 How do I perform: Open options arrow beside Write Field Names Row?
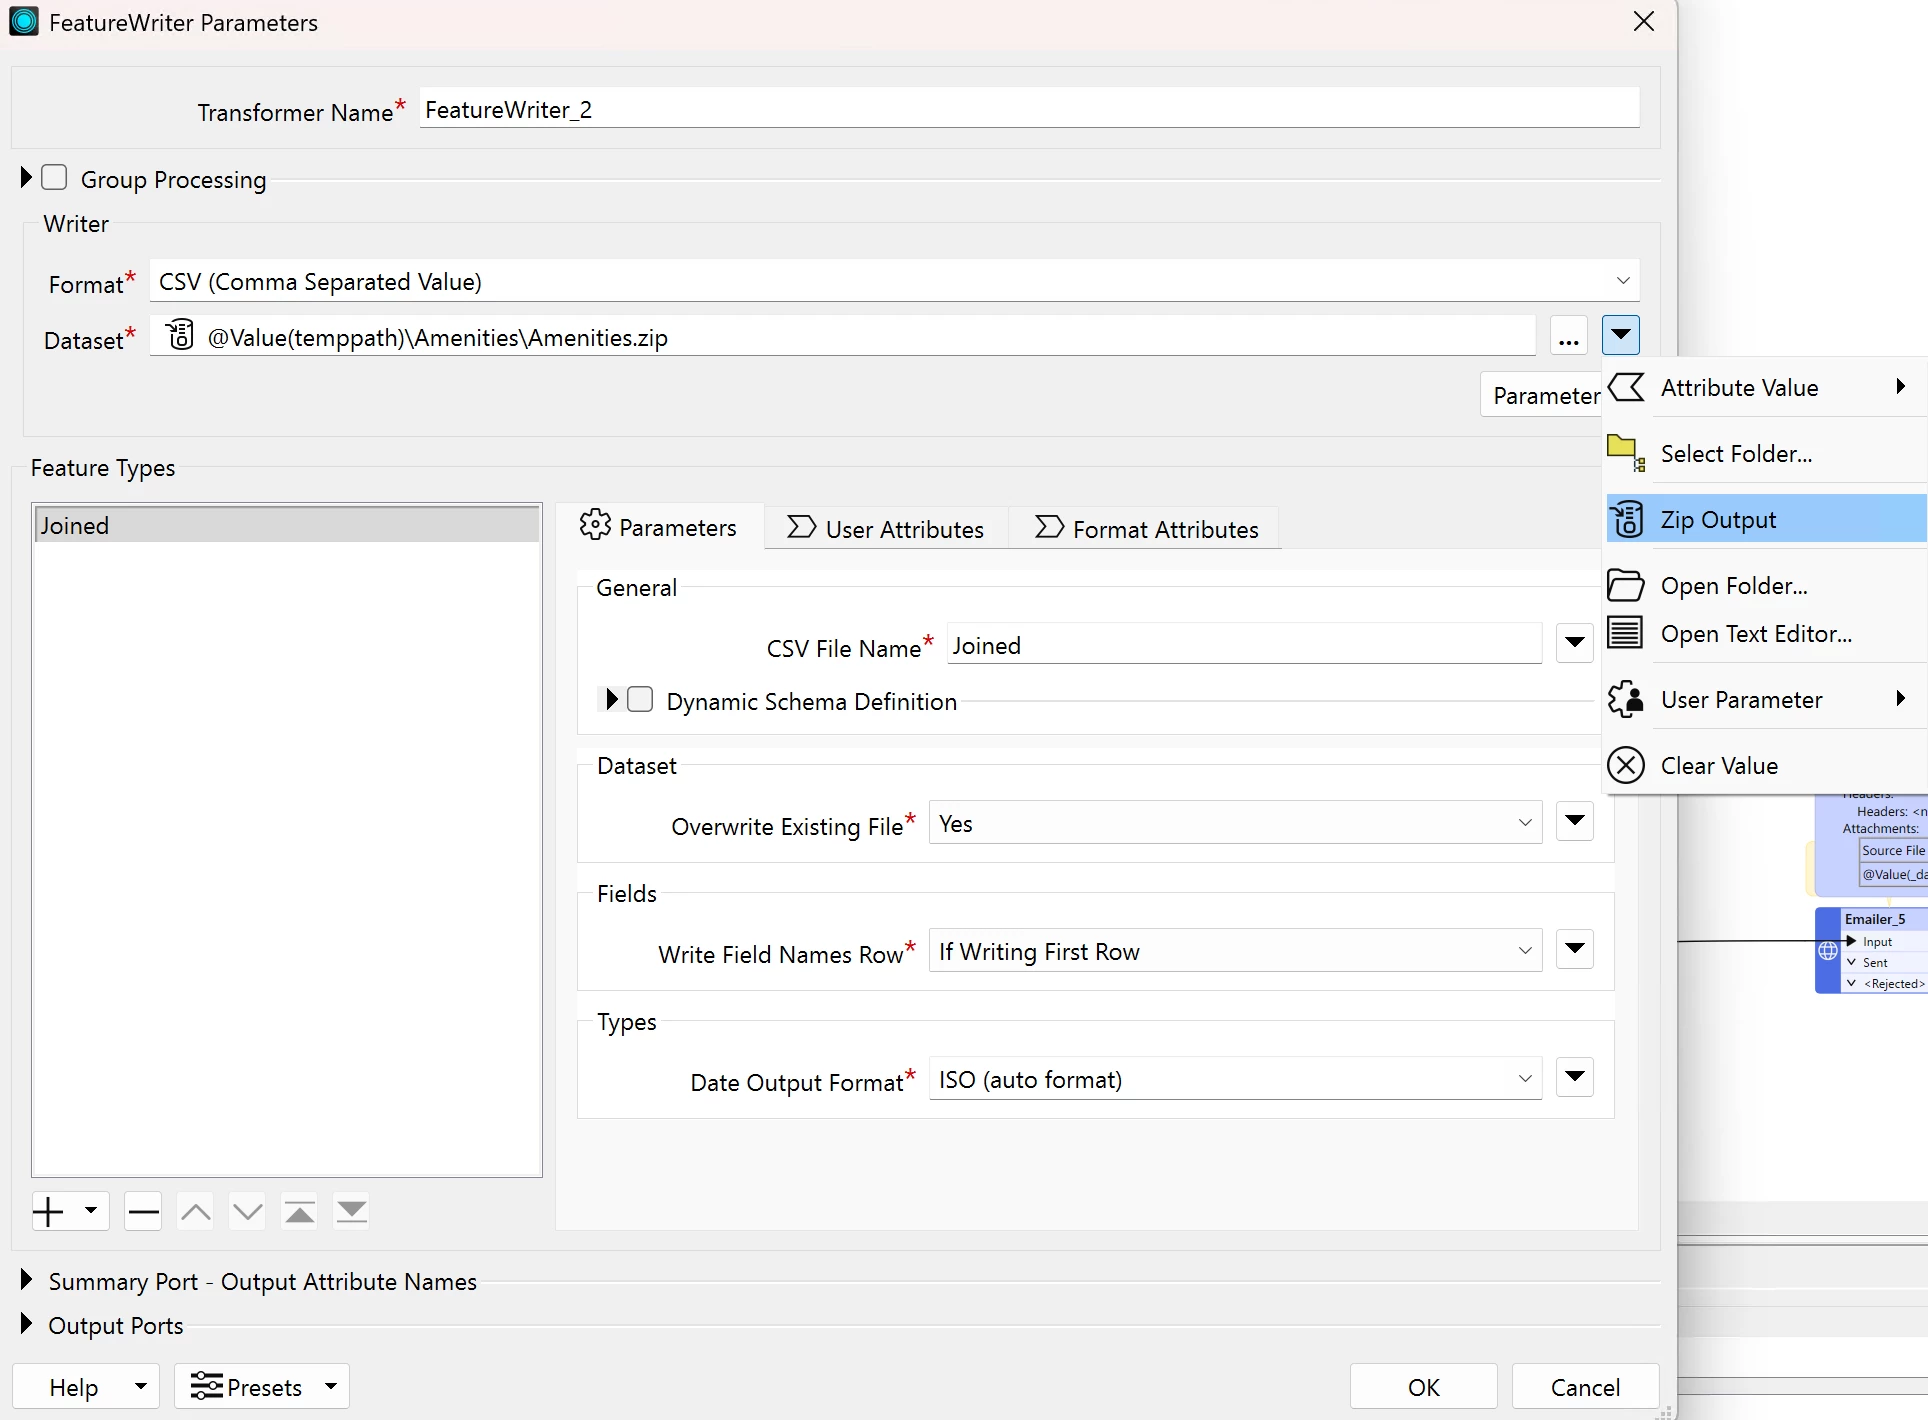[x=1575, y=949]
